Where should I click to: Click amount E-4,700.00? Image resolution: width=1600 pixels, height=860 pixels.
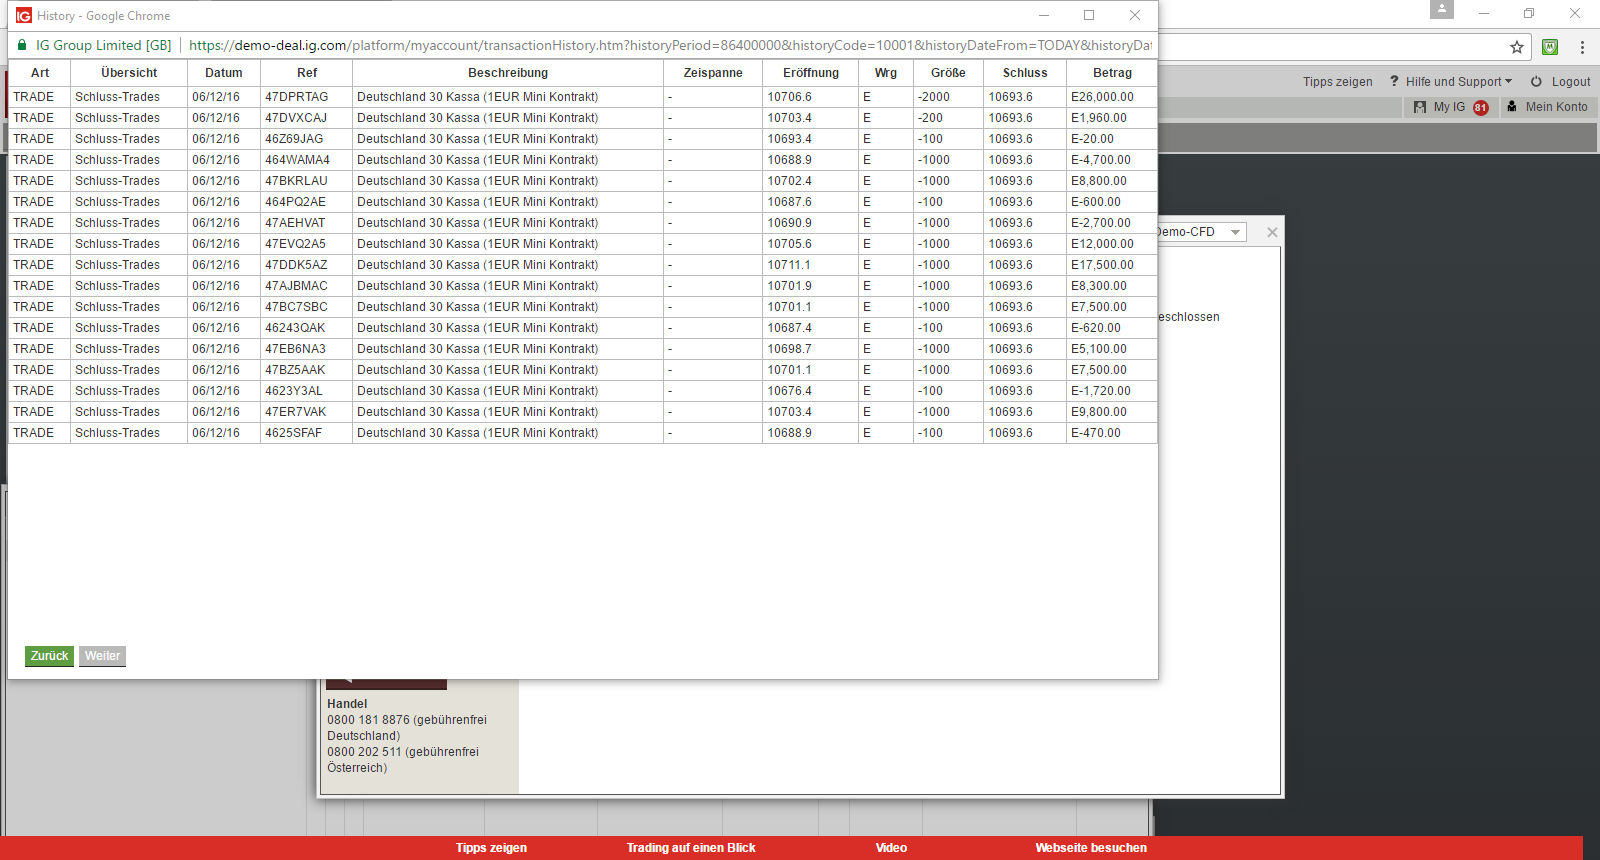click(1101, 160)
